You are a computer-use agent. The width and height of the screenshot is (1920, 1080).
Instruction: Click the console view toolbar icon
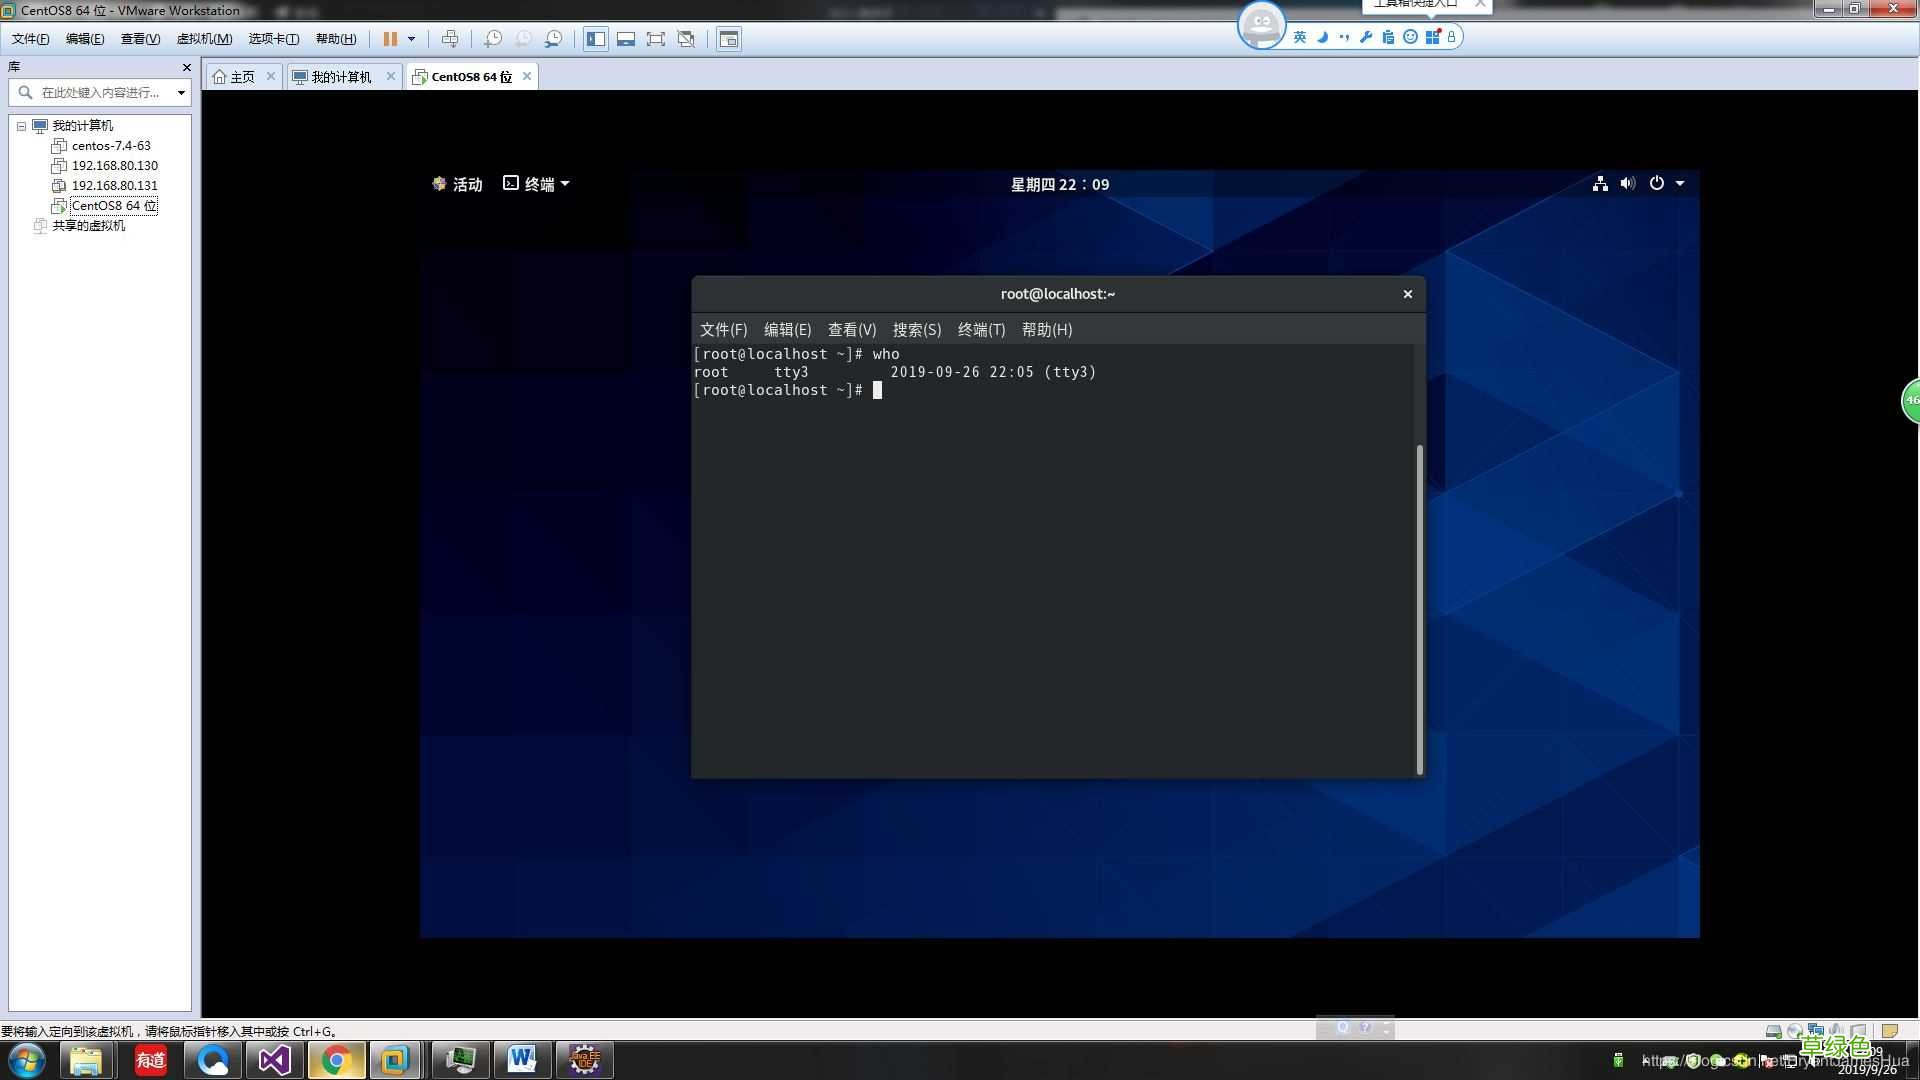click(729, 39)
